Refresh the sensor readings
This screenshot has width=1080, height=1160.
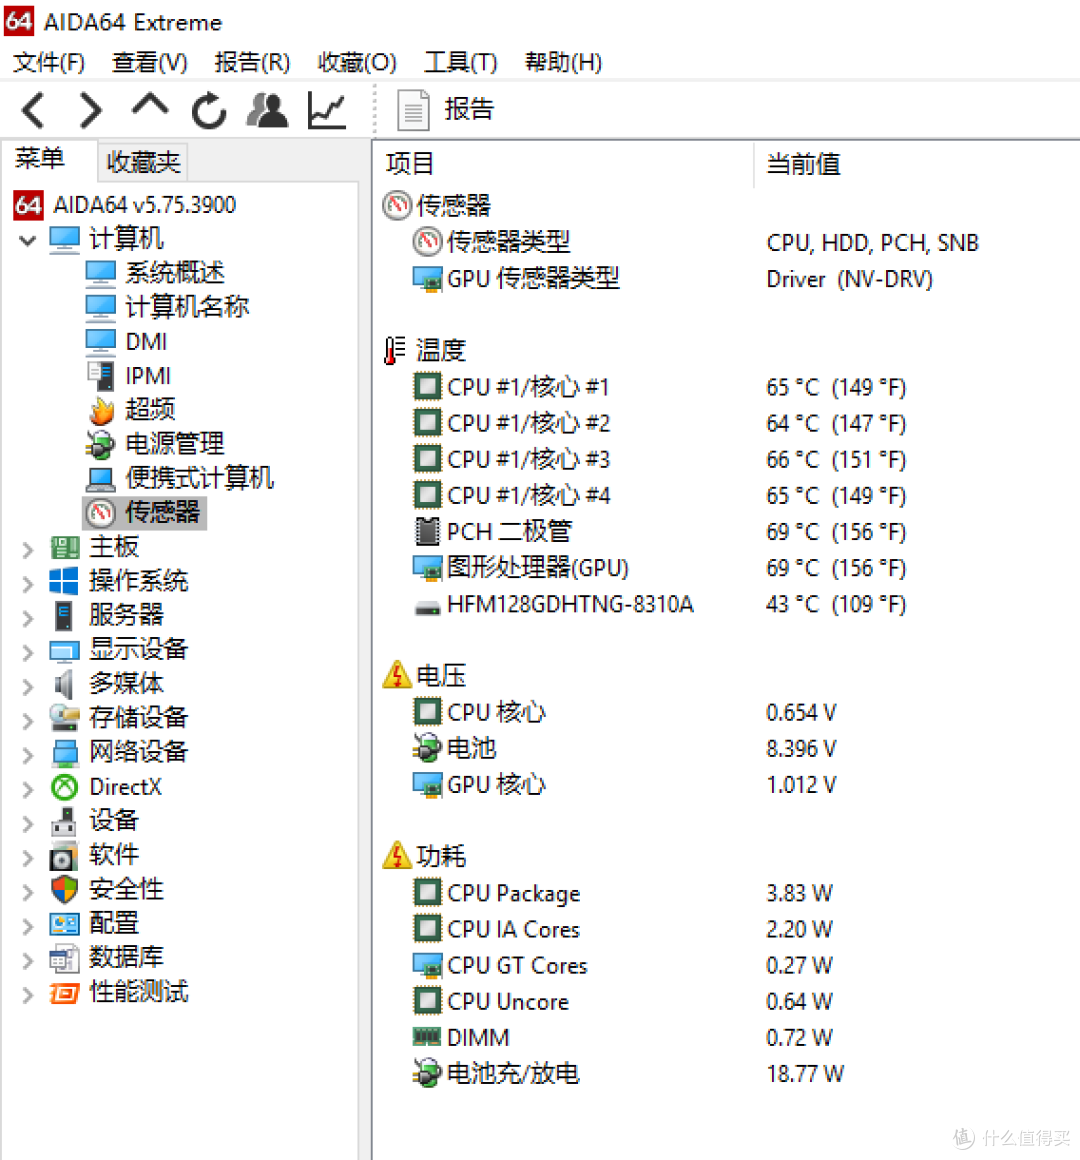pos(209,110)
